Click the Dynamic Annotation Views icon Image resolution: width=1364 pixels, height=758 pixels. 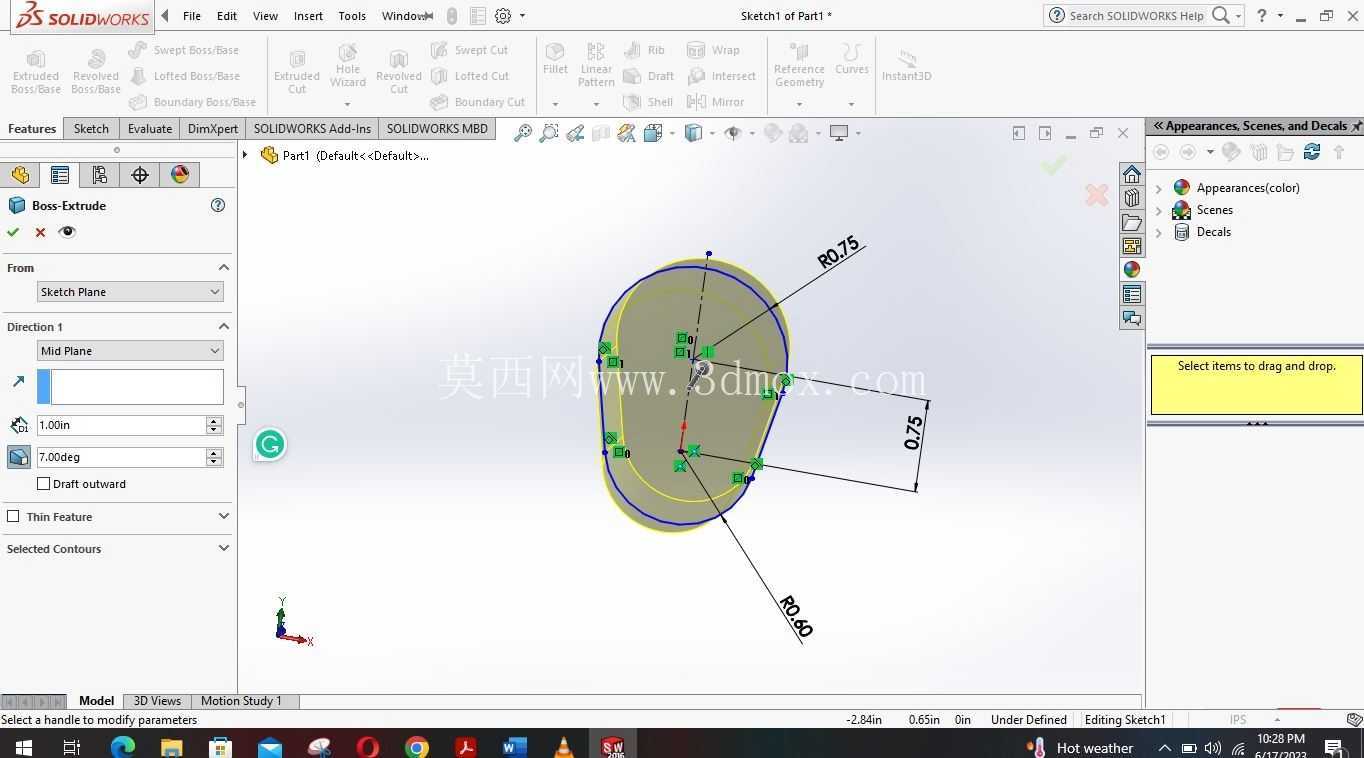tap(627, 133)
